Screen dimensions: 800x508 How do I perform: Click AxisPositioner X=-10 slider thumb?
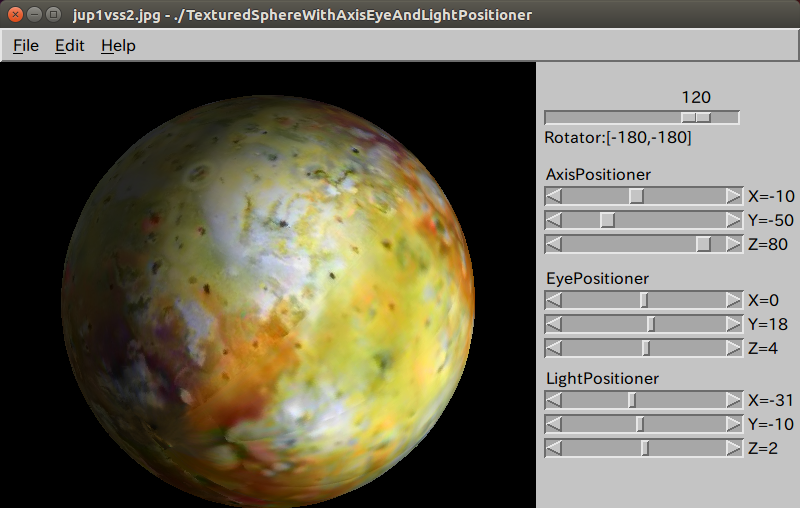[x=636, y=196]
